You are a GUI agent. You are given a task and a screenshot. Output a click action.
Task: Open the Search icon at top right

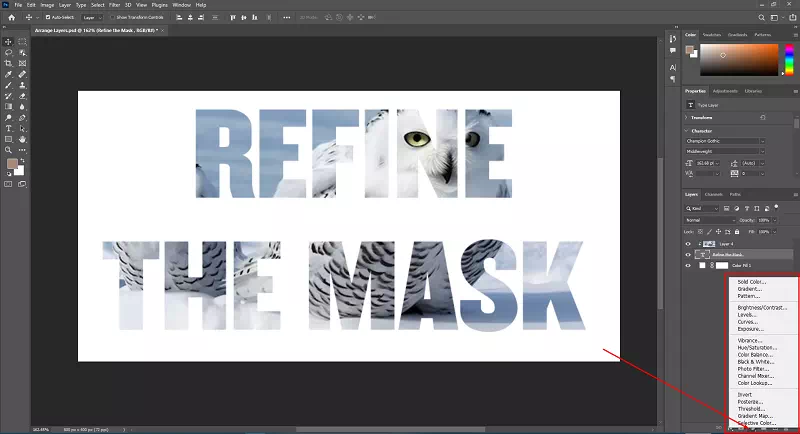click(761, 17)
